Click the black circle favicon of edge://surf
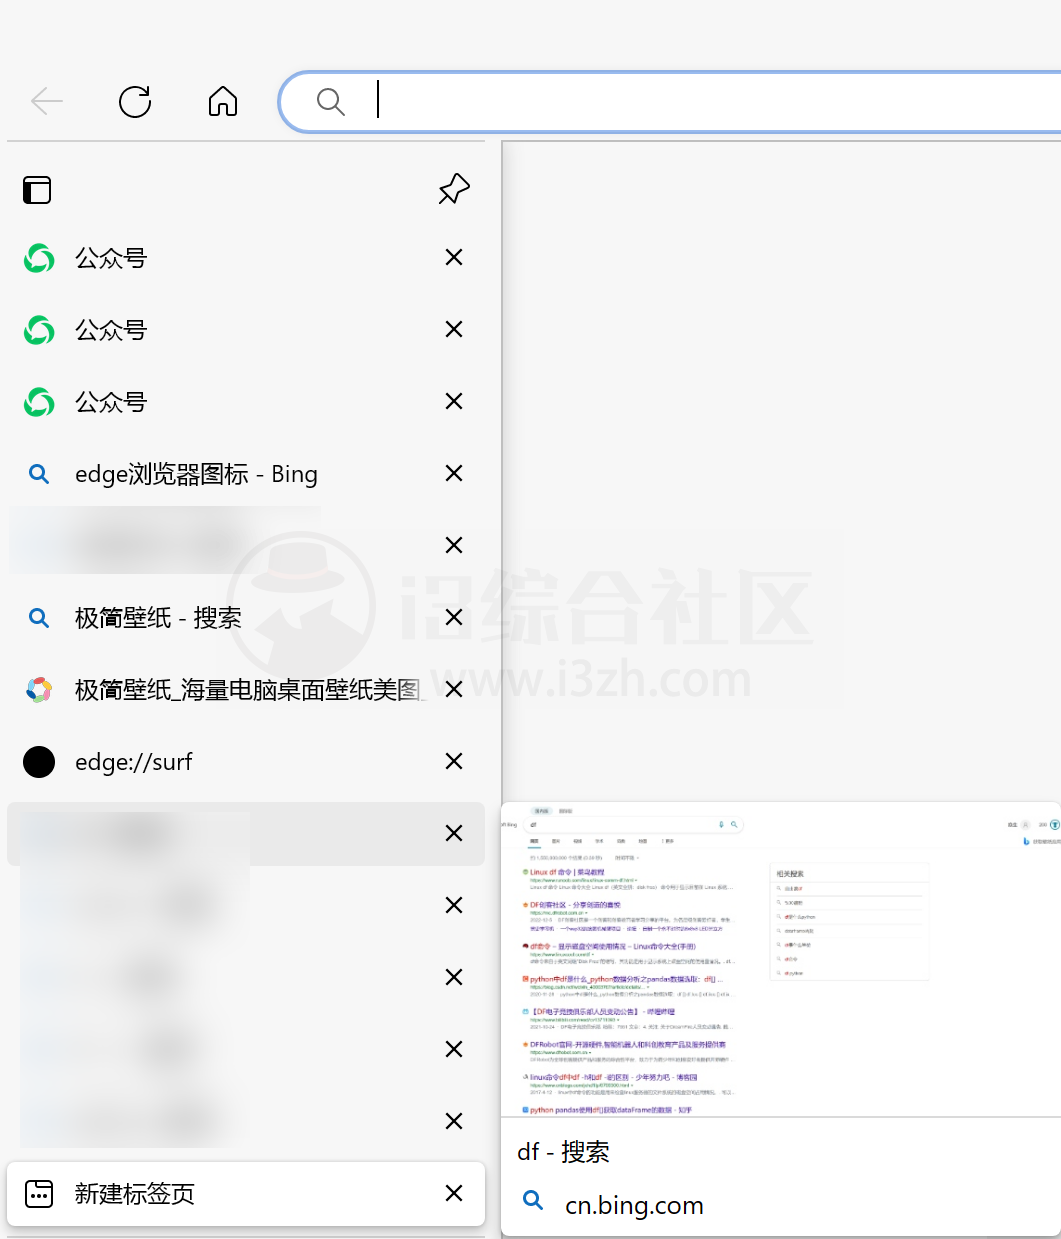This screenshot has height=1239, width=1061. [39, 762]
